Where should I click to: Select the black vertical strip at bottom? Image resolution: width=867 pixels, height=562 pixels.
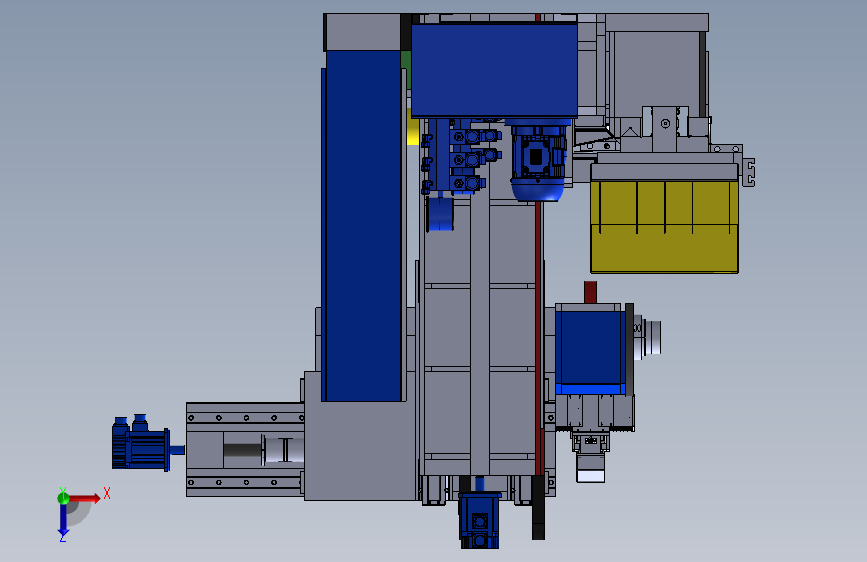(x=538, y=507)
